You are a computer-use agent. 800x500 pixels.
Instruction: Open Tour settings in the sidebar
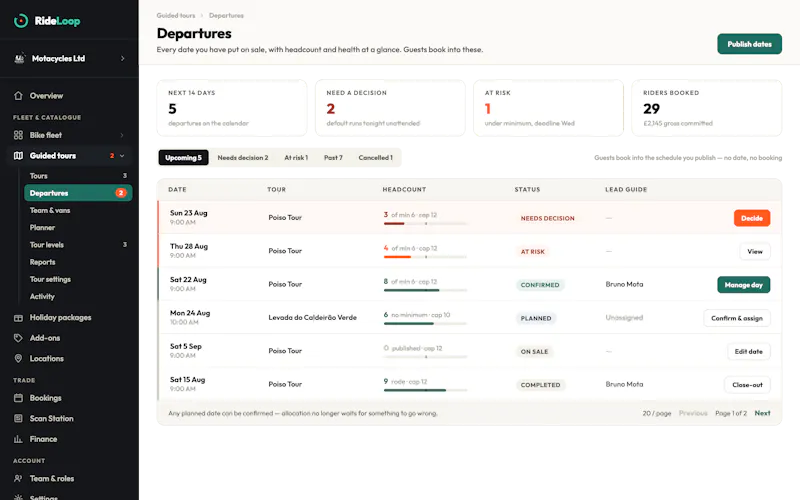pos(78,279)
